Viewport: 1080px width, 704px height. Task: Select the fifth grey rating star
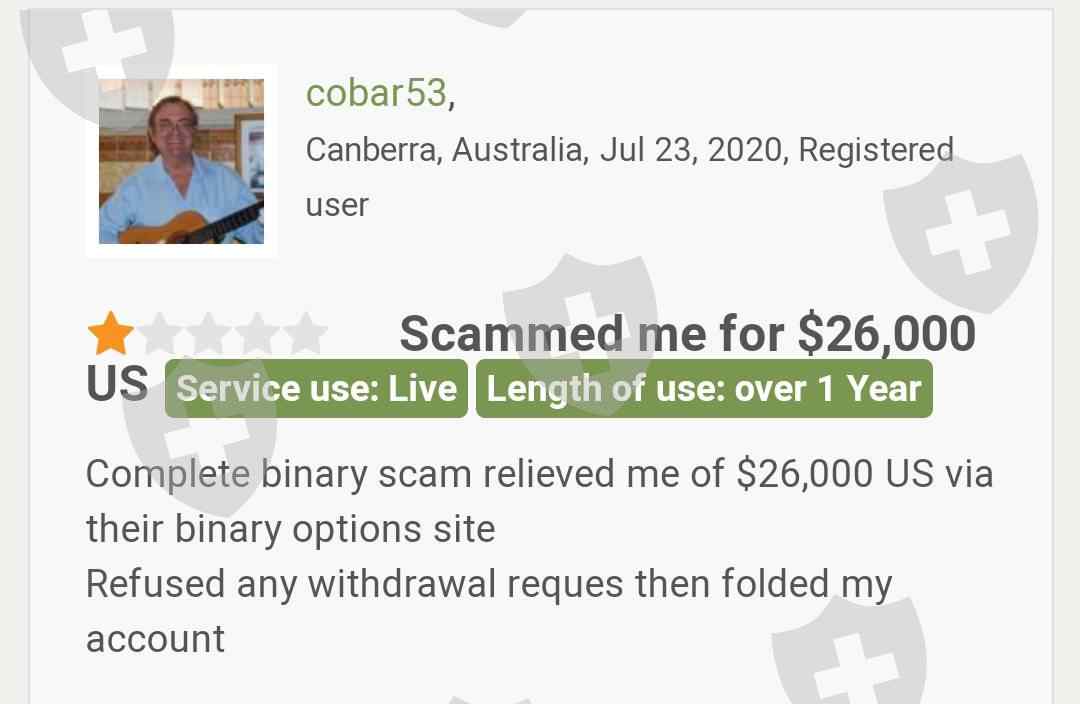pyautogui.click(x=304, y=333)
